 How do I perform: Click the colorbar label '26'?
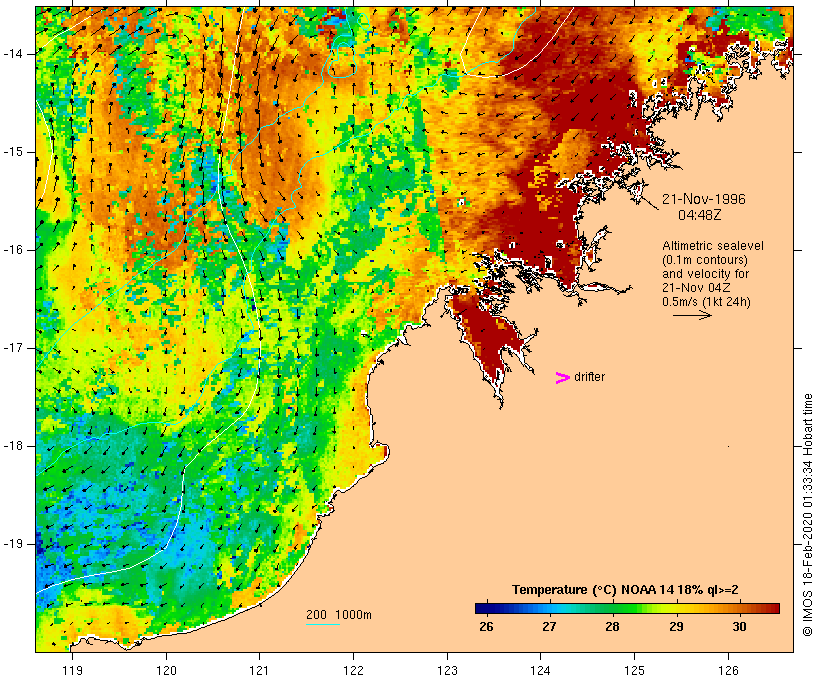[486, 626]
